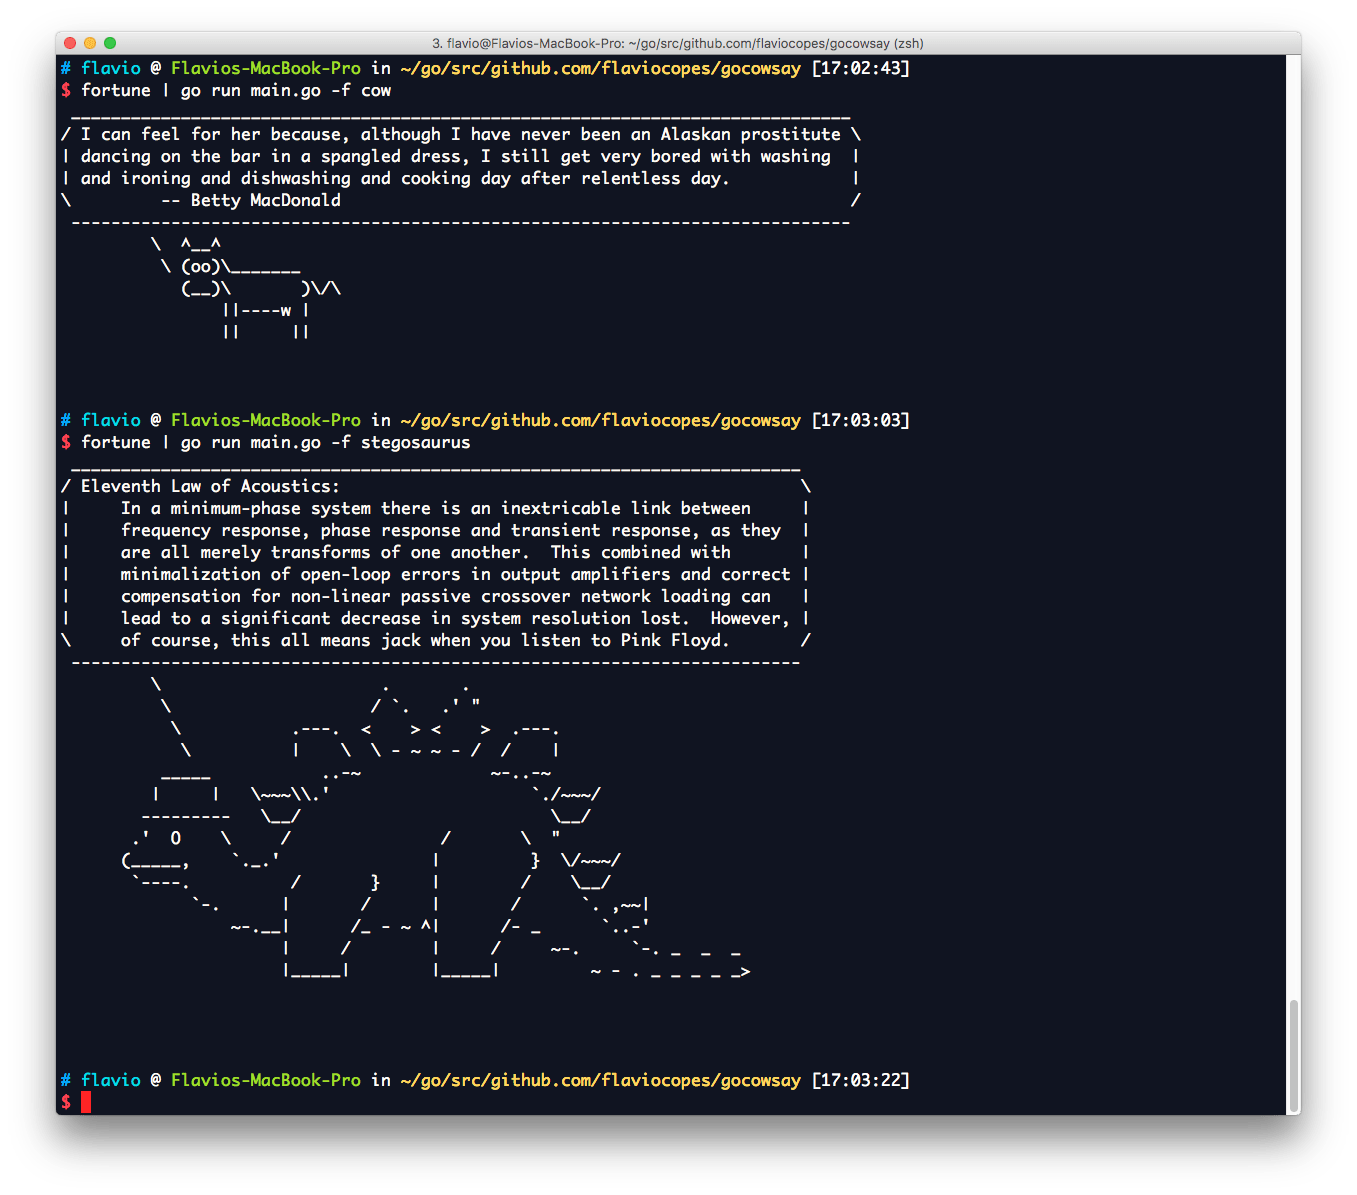The width and height of the screenshot is (1357, 1195).
Task: Click the cow ASCII art head
Action: coord(200,266)
